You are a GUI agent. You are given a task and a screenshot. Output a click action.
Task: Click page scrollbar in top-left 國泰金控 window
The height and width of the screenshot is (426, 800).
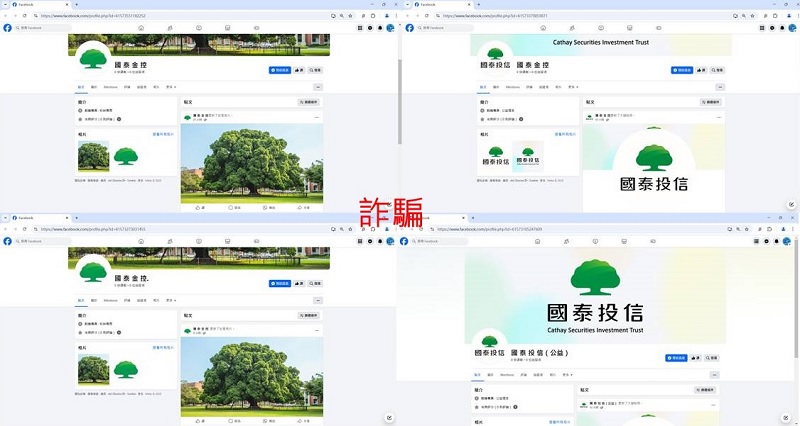[399, 102]
